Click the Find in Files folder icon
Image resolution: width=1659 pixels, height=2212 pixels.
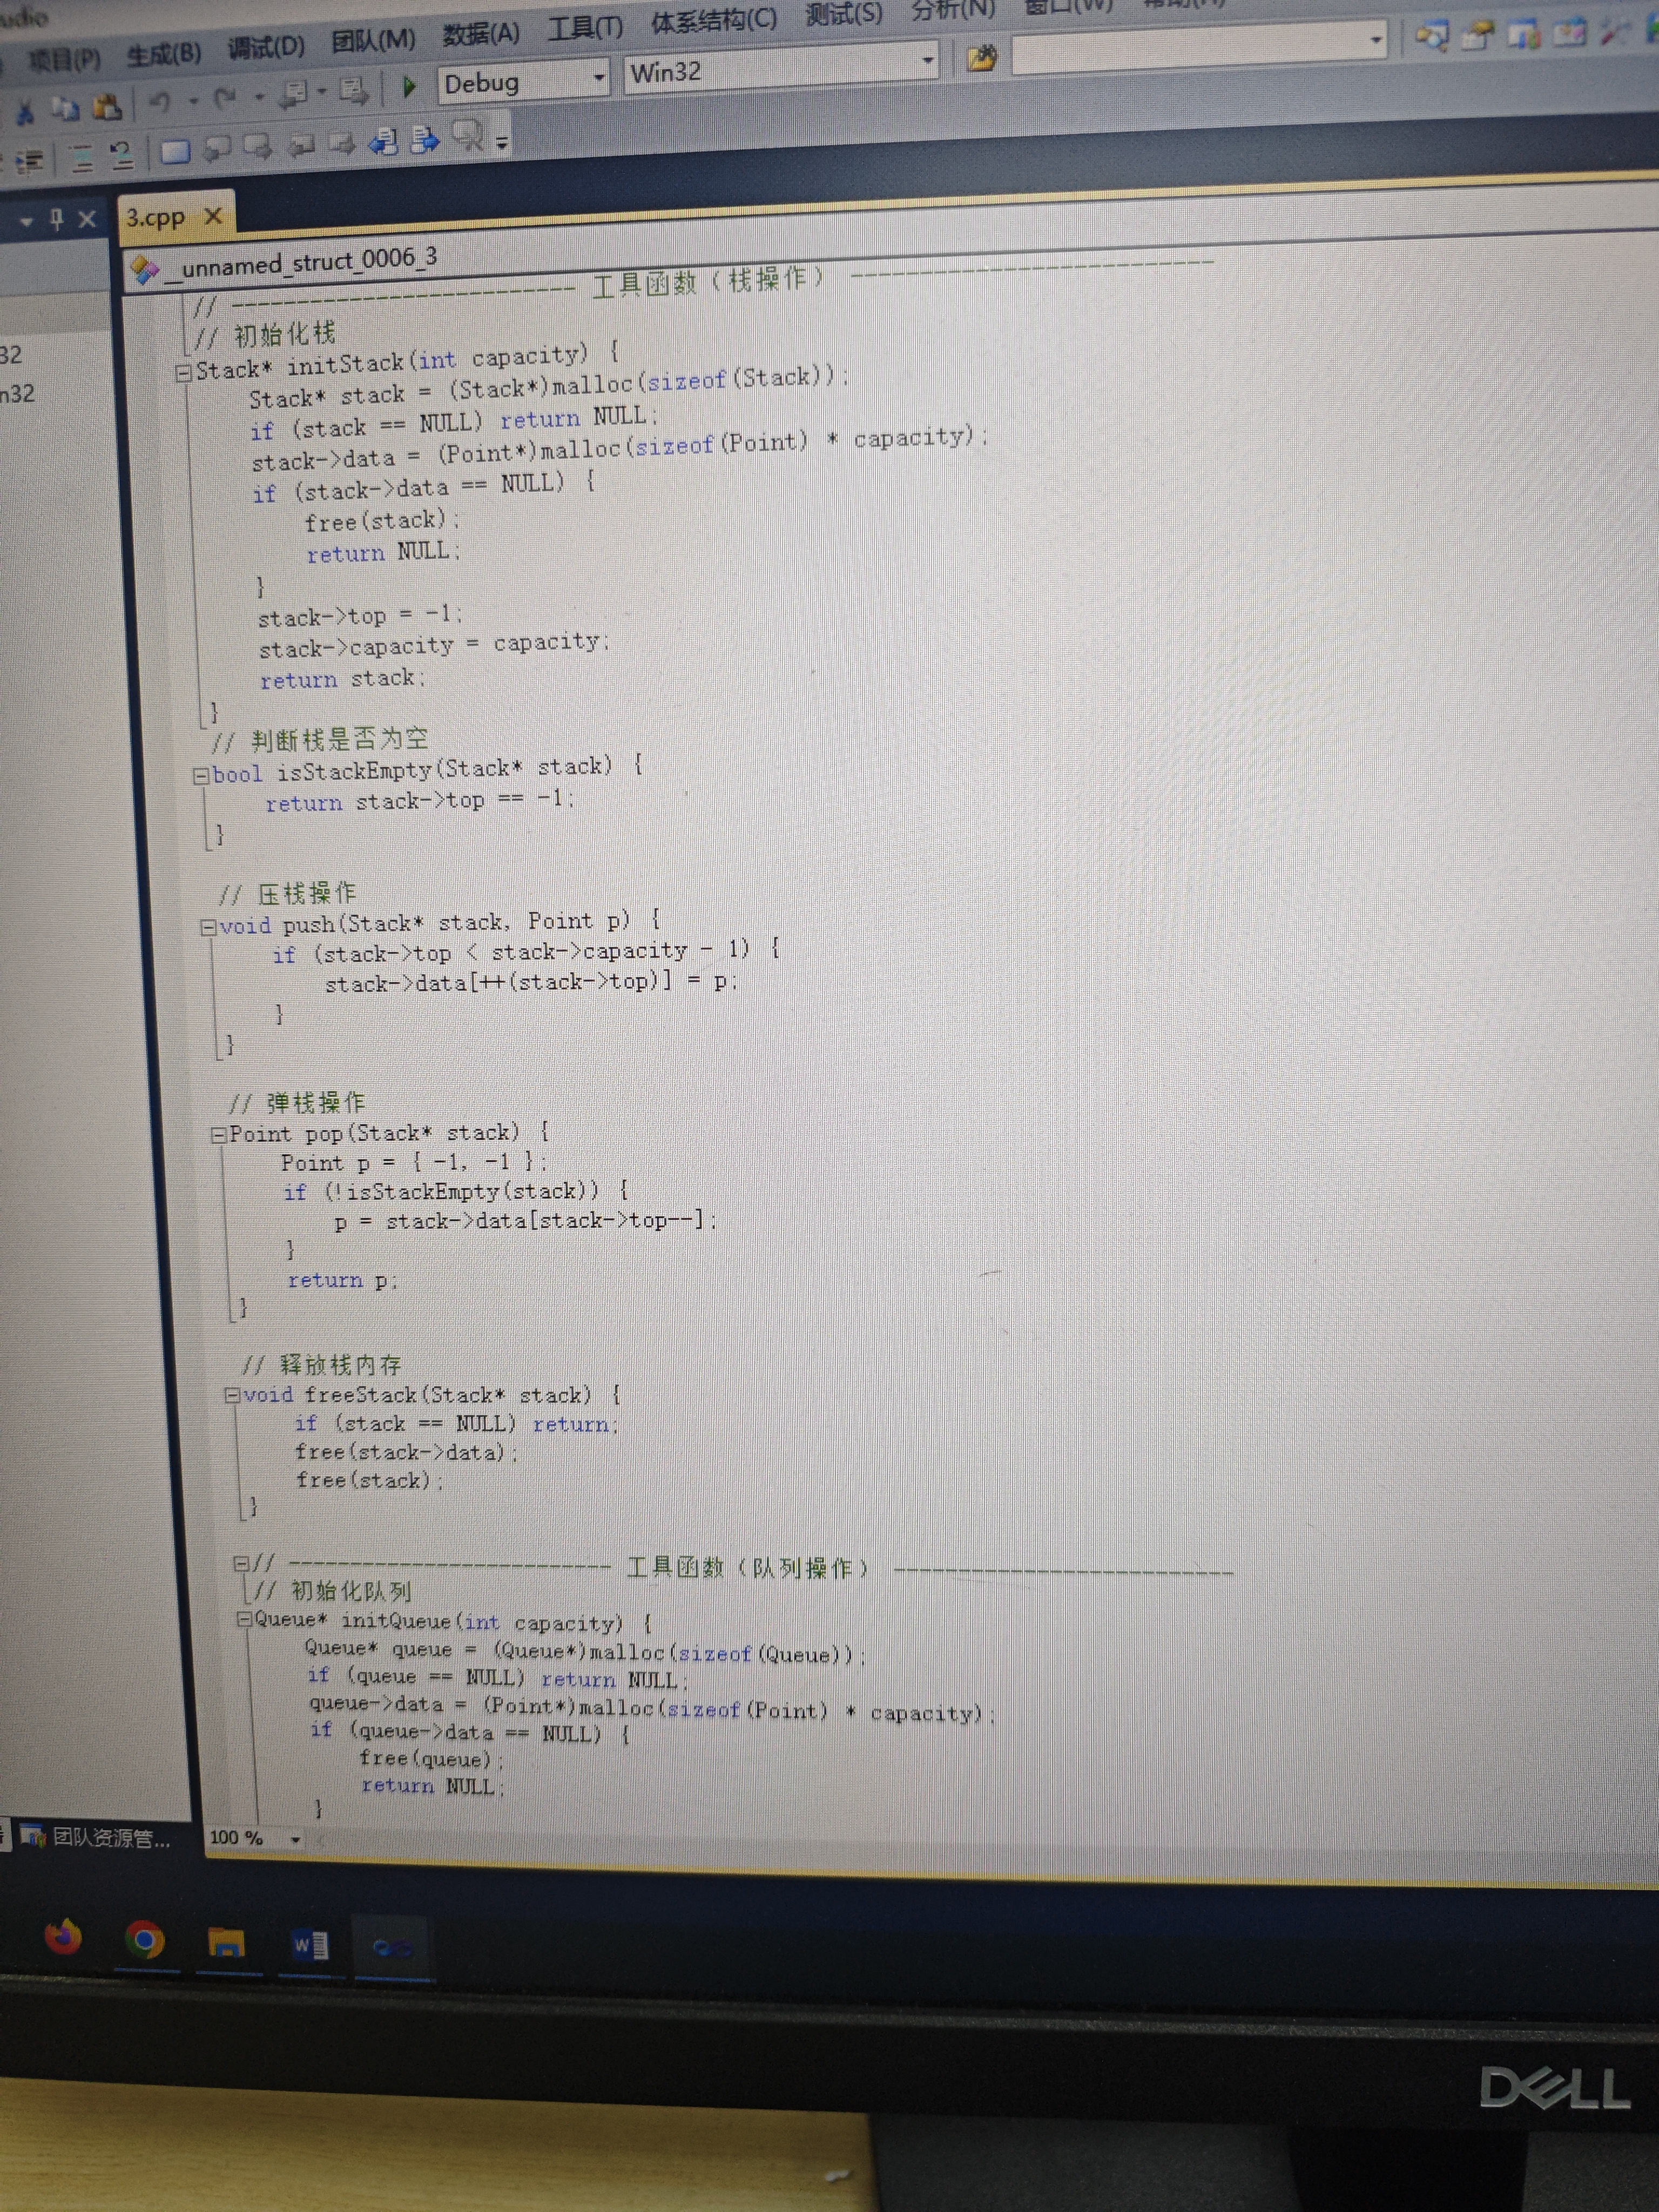click(982, 58)
